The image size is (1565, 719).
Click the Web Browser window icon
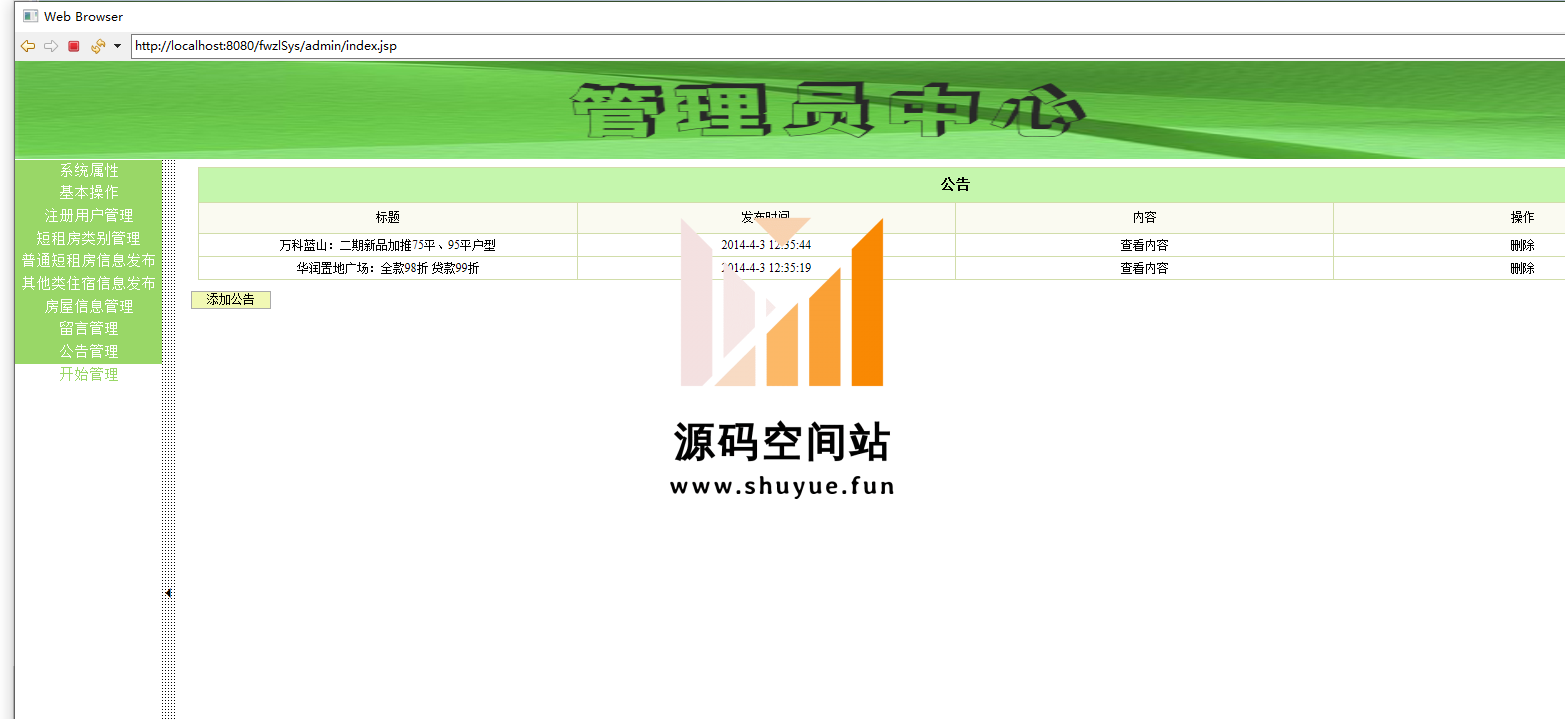31,17
